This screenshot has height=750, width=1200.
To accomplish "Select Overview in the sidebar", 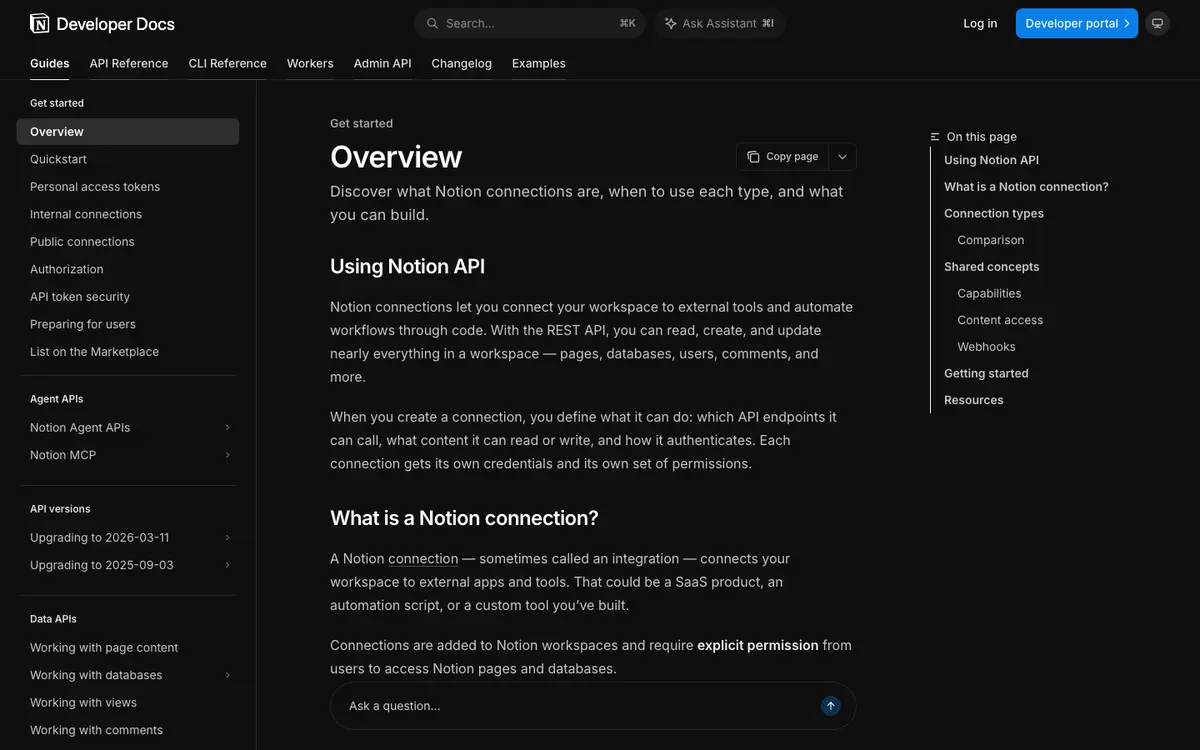I will 128,132.
